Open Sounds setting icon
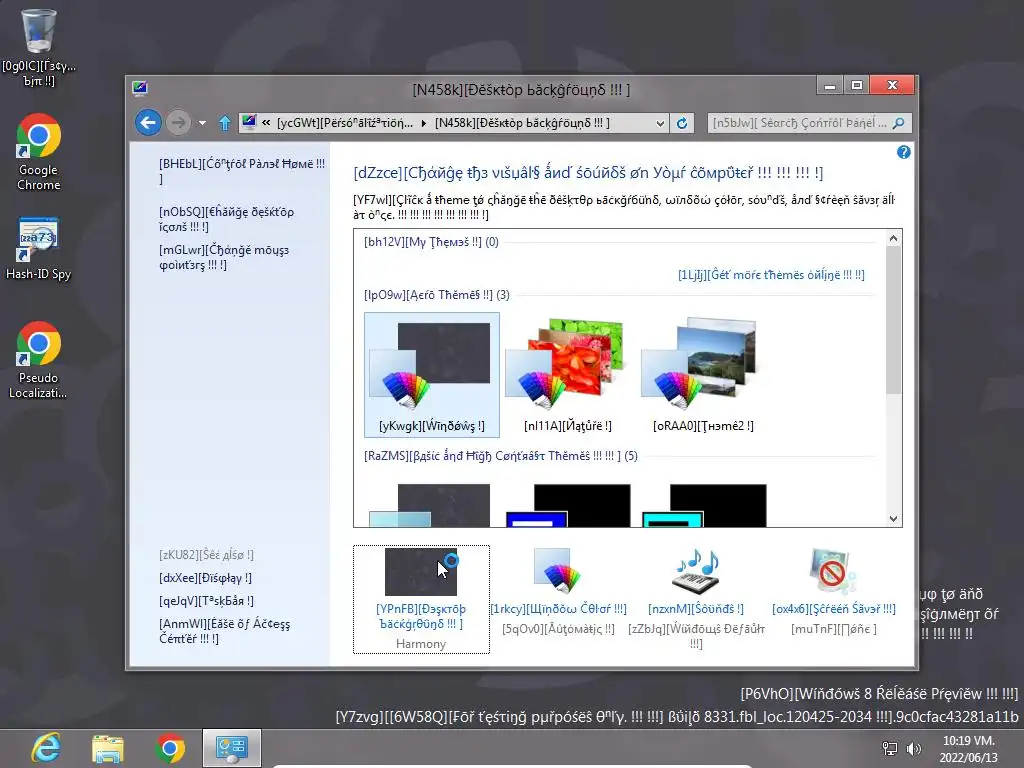 coord(696,571)
